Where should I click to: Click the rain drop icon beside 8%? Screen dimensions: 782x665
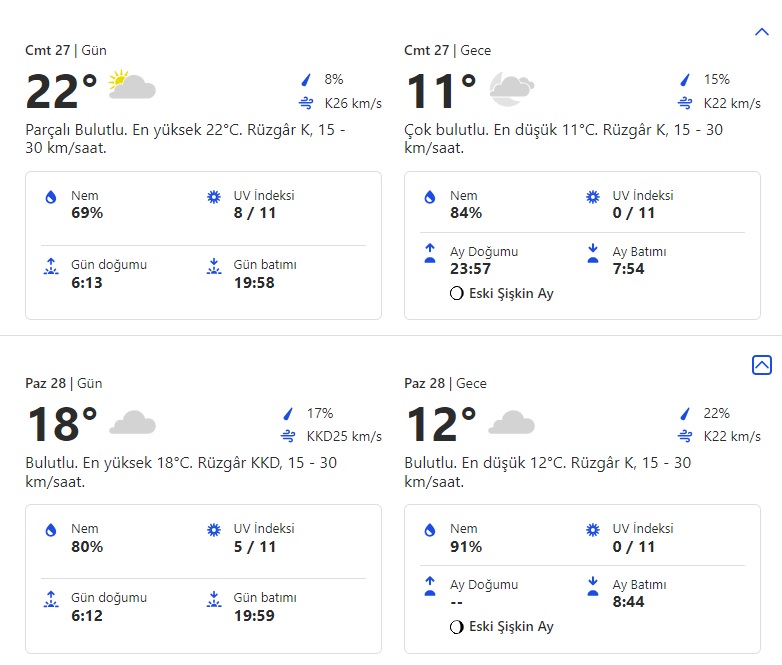[x=307, y=80]
